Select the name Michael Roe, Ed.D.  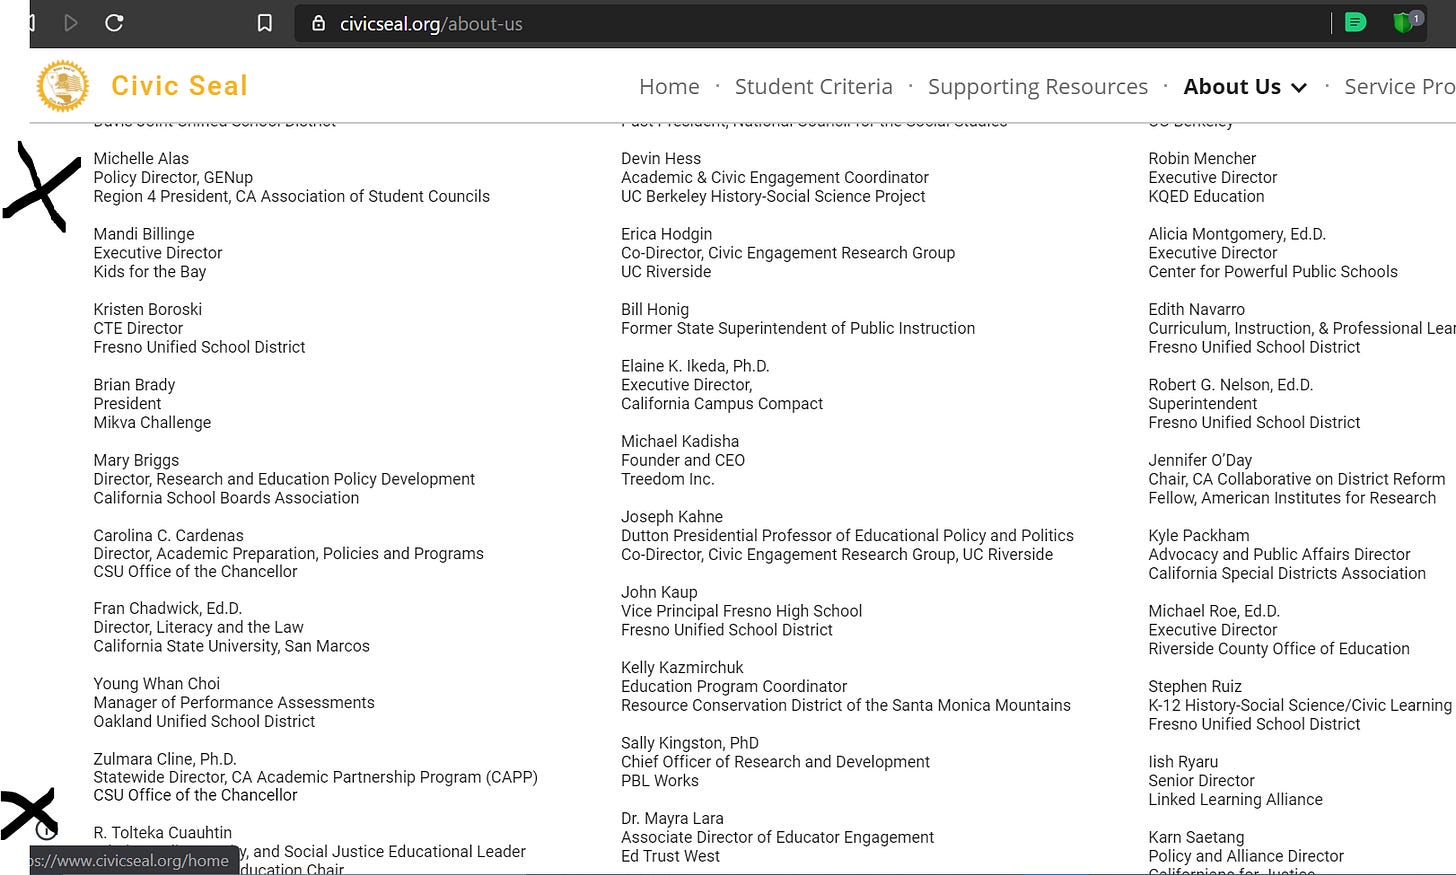1214,611
